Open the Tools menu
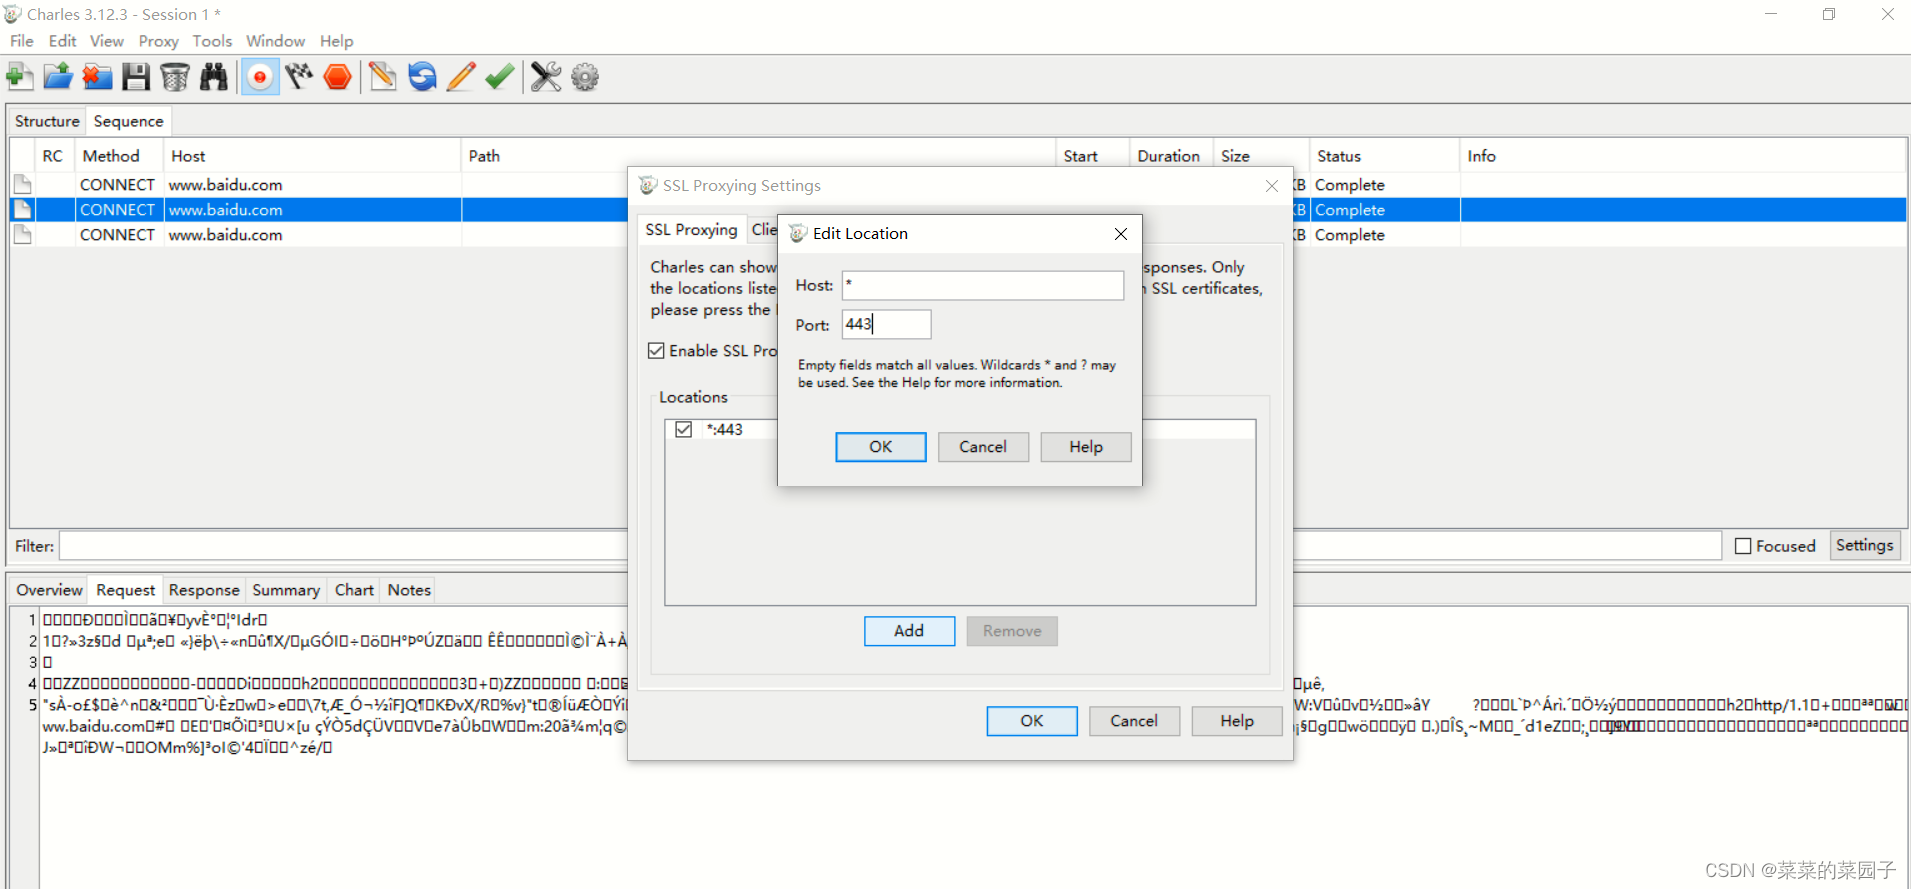This screenshot has width=1911, height=889. (212, 41)
